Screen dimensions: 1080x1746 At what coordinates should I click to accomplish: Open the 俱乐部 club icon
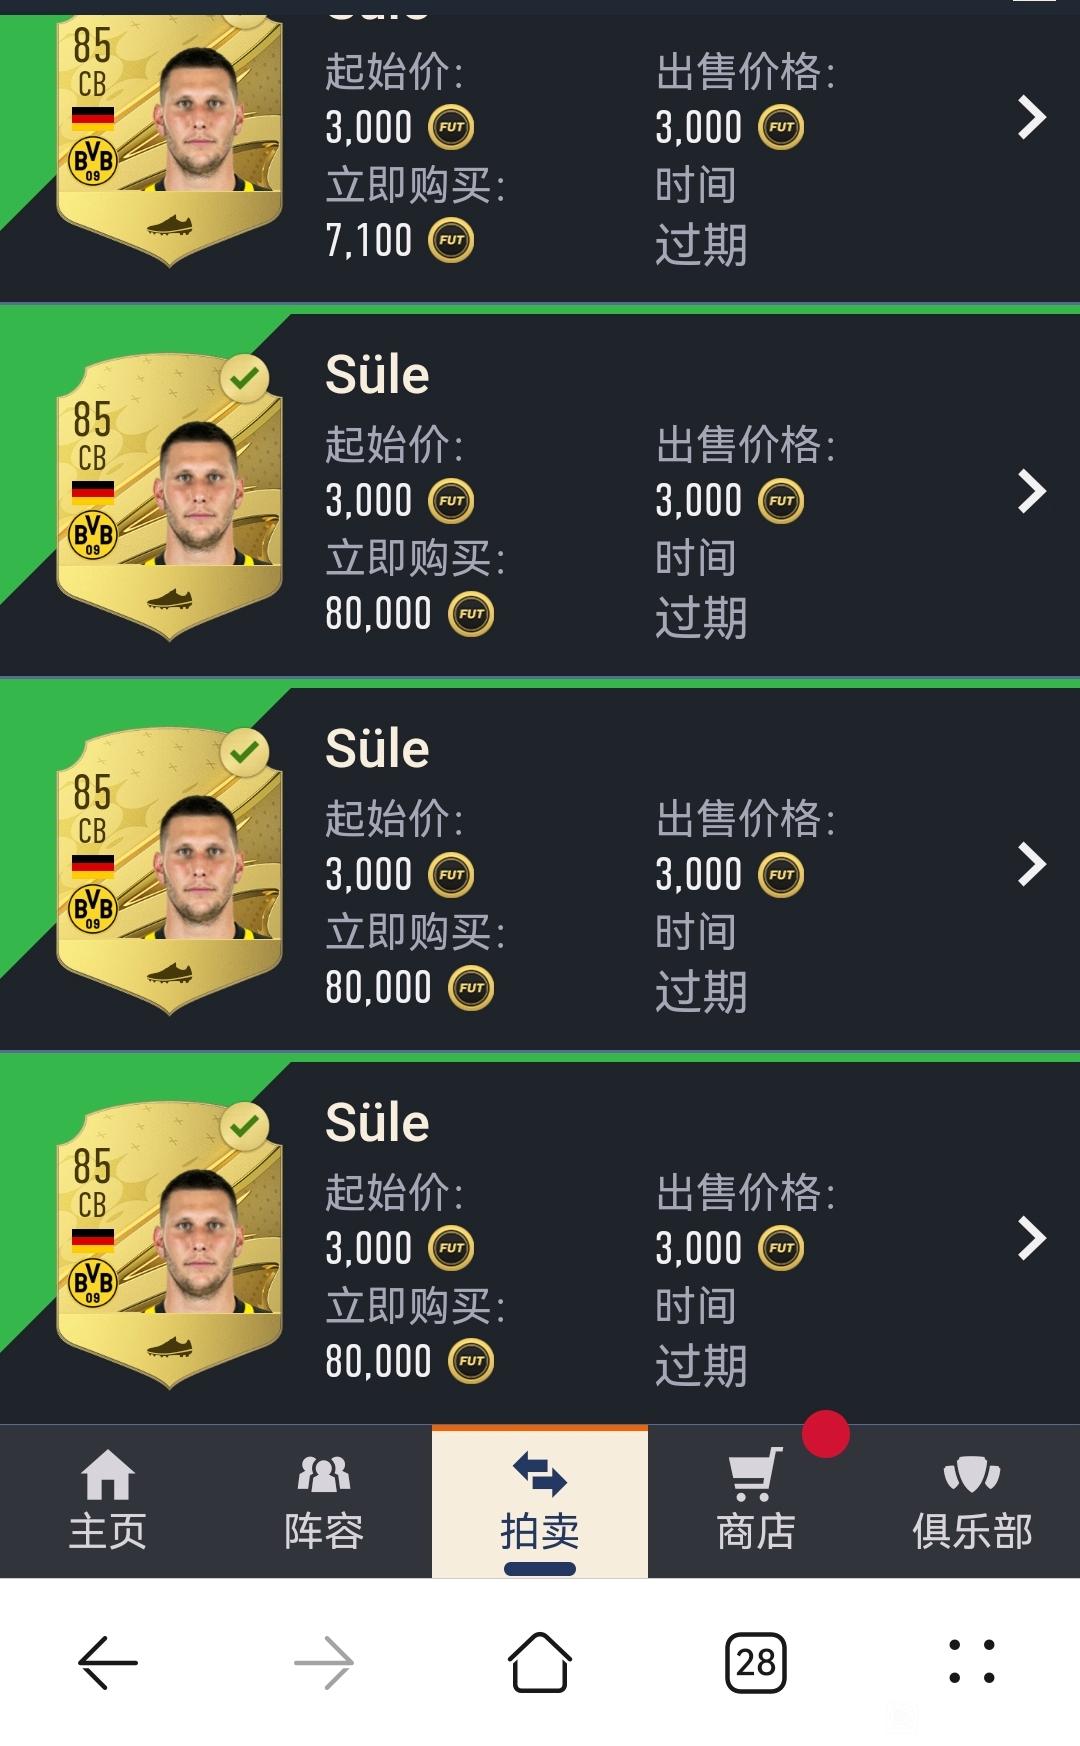tap(971, 1474)
